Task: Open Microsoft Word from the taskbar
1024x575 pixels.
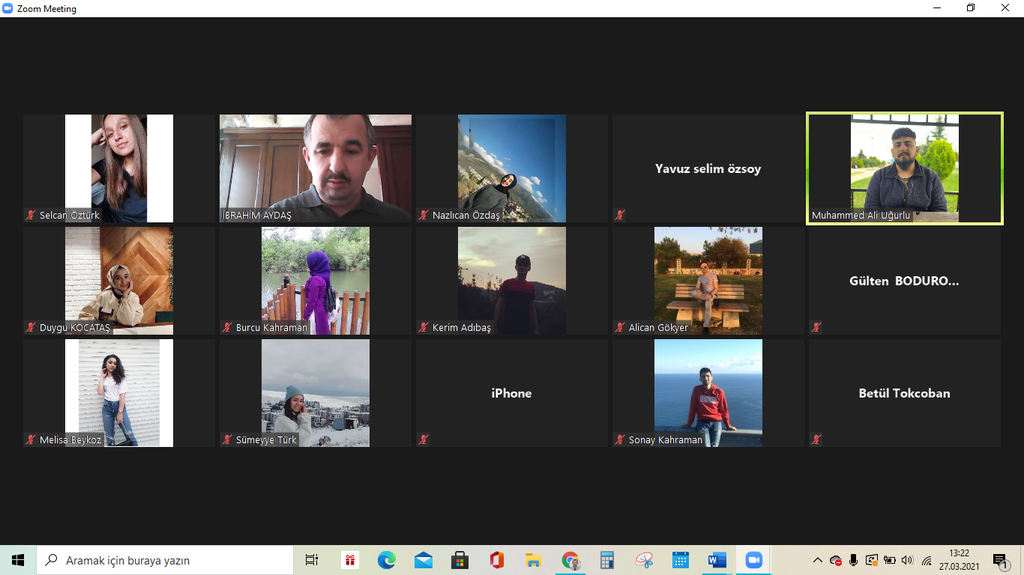Action: click(716, 560)
